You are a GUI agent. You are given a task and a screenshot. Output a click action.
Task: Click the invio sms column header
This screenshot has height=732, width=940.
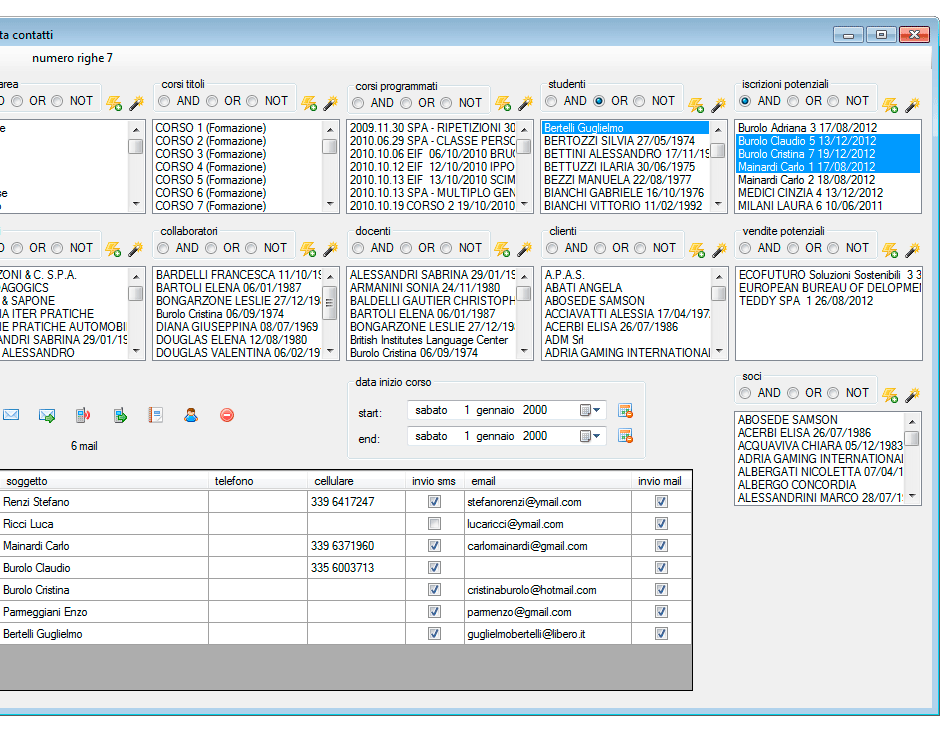(435, 481)
